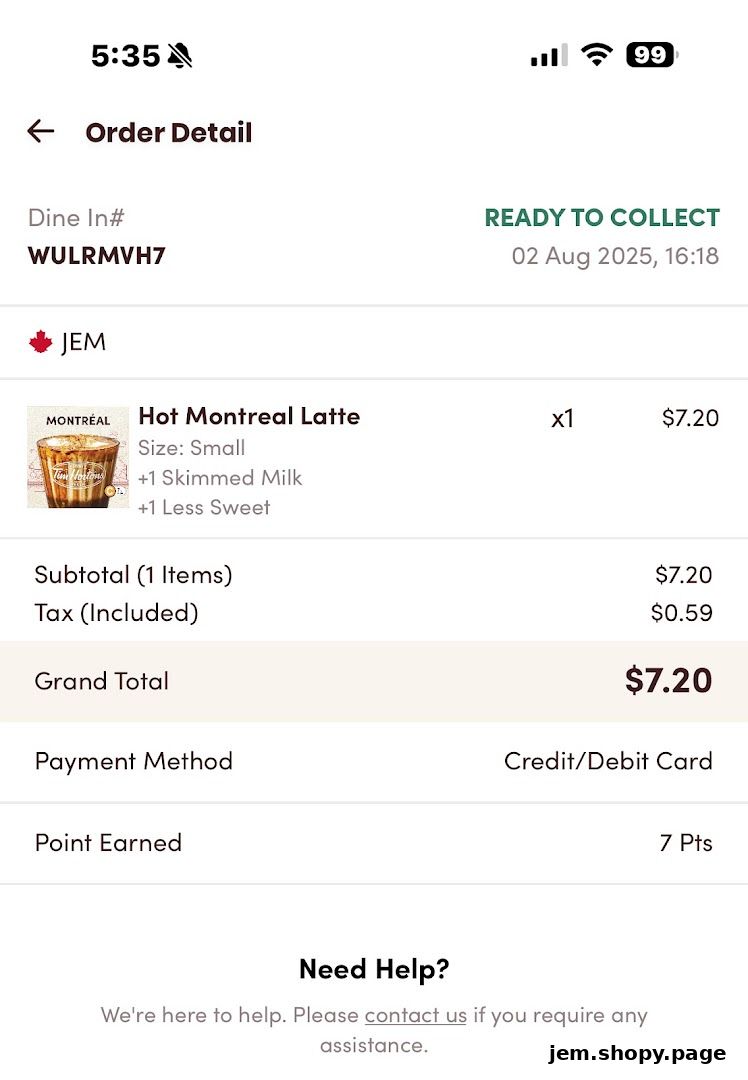Image resolution: width=748 pixels, height=1080 pixels.
Task: Open the Order Detail header title
Action: click(168, 132)
